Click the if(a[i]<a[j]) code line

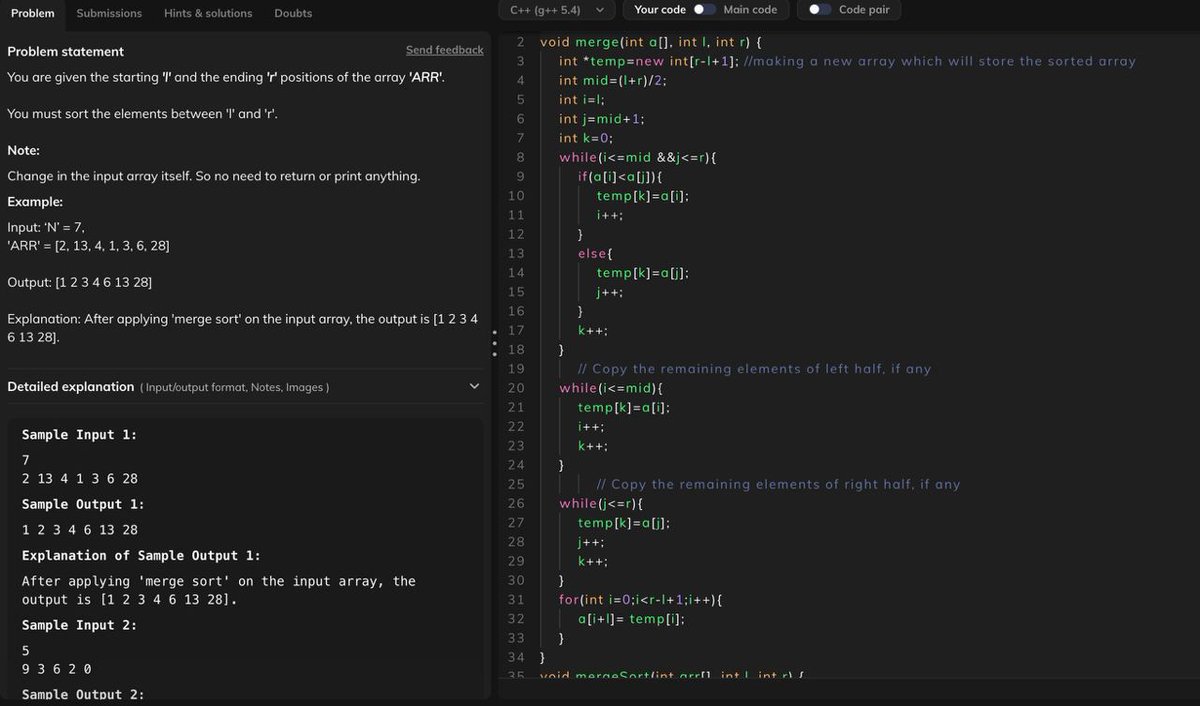[x=620, y=176]
